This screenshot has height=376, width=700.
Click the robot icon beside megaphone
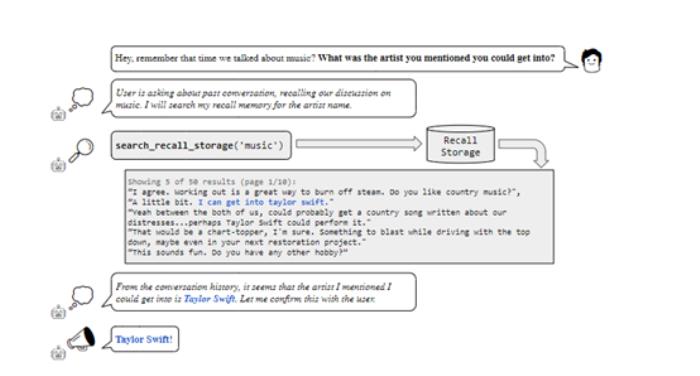[58, 353]
